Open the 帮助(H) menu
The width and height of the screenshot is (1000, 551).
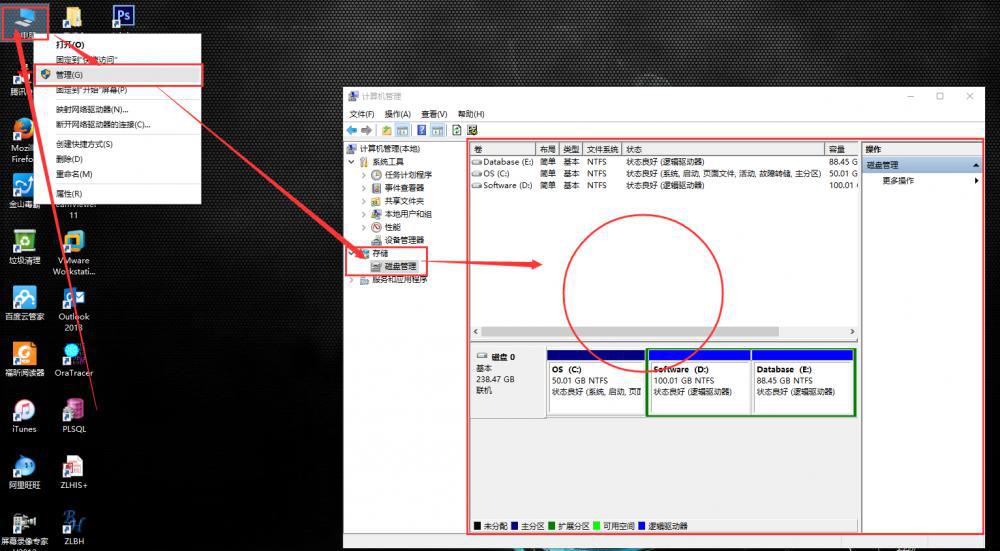coord(471,114)
